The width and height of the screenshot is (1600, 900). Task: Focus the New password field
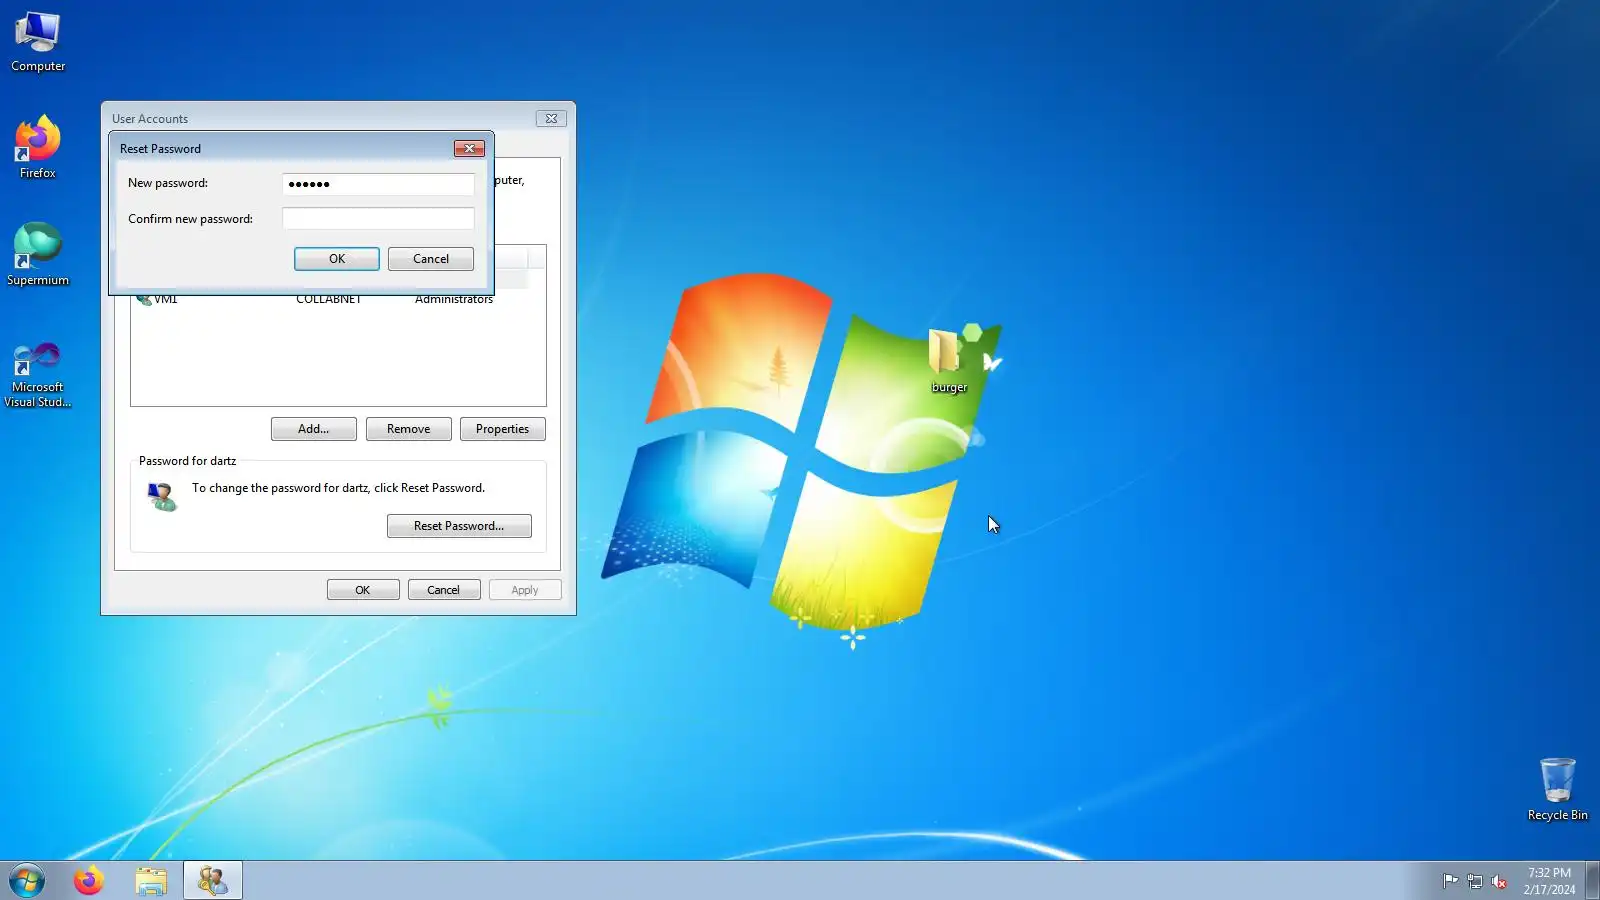point(378,184)
